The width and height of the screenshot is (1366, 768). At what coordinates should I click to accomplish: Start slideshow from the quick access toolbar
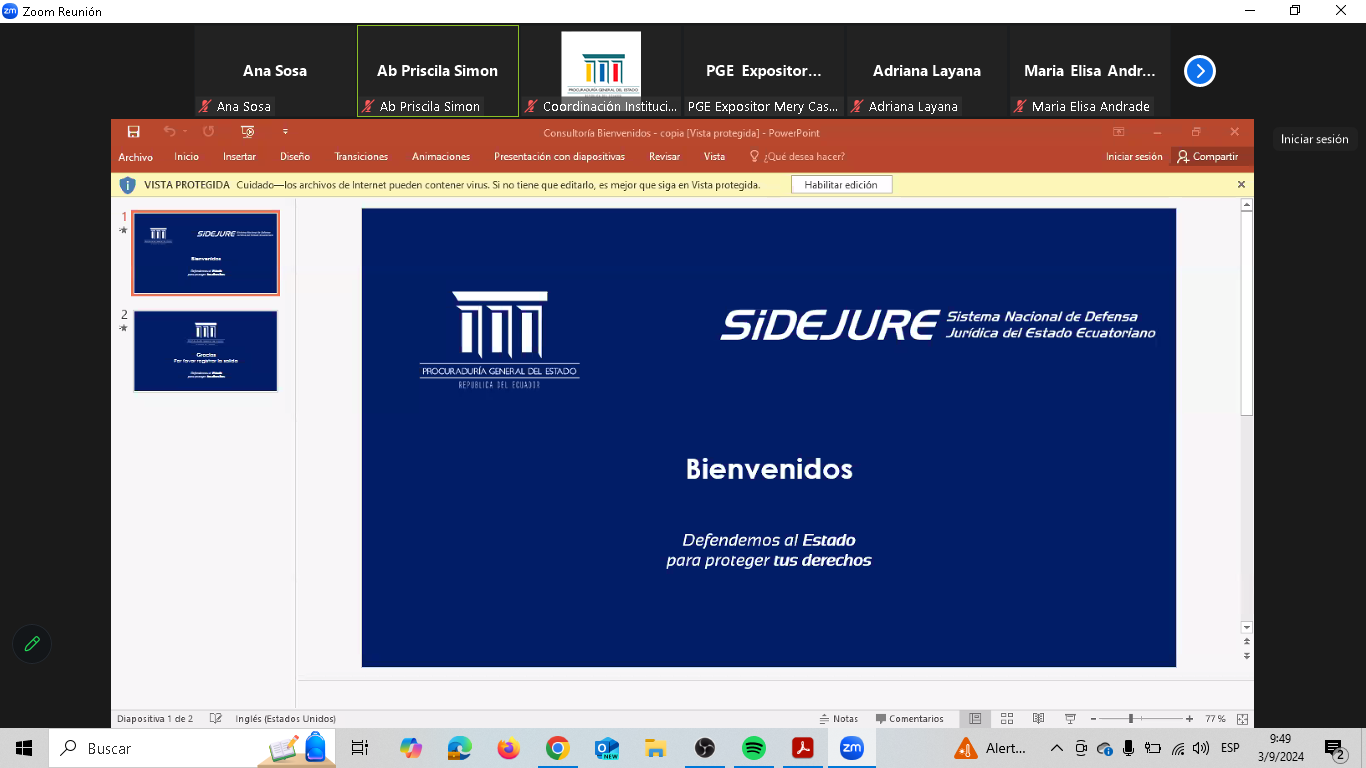[247, 132]
